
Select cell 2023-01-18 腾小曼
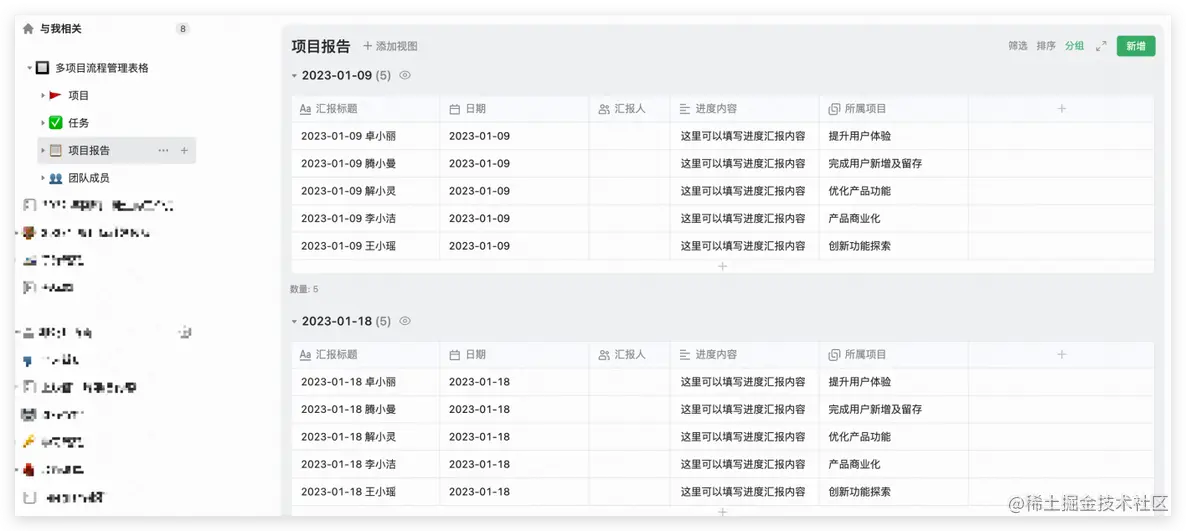(365, 409)
